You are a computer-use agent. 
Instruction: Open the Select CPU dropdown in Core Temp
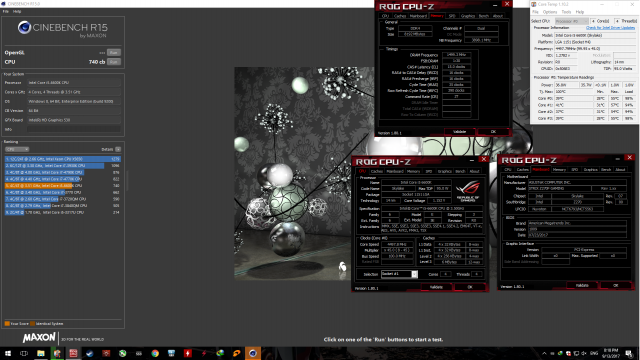571,21
